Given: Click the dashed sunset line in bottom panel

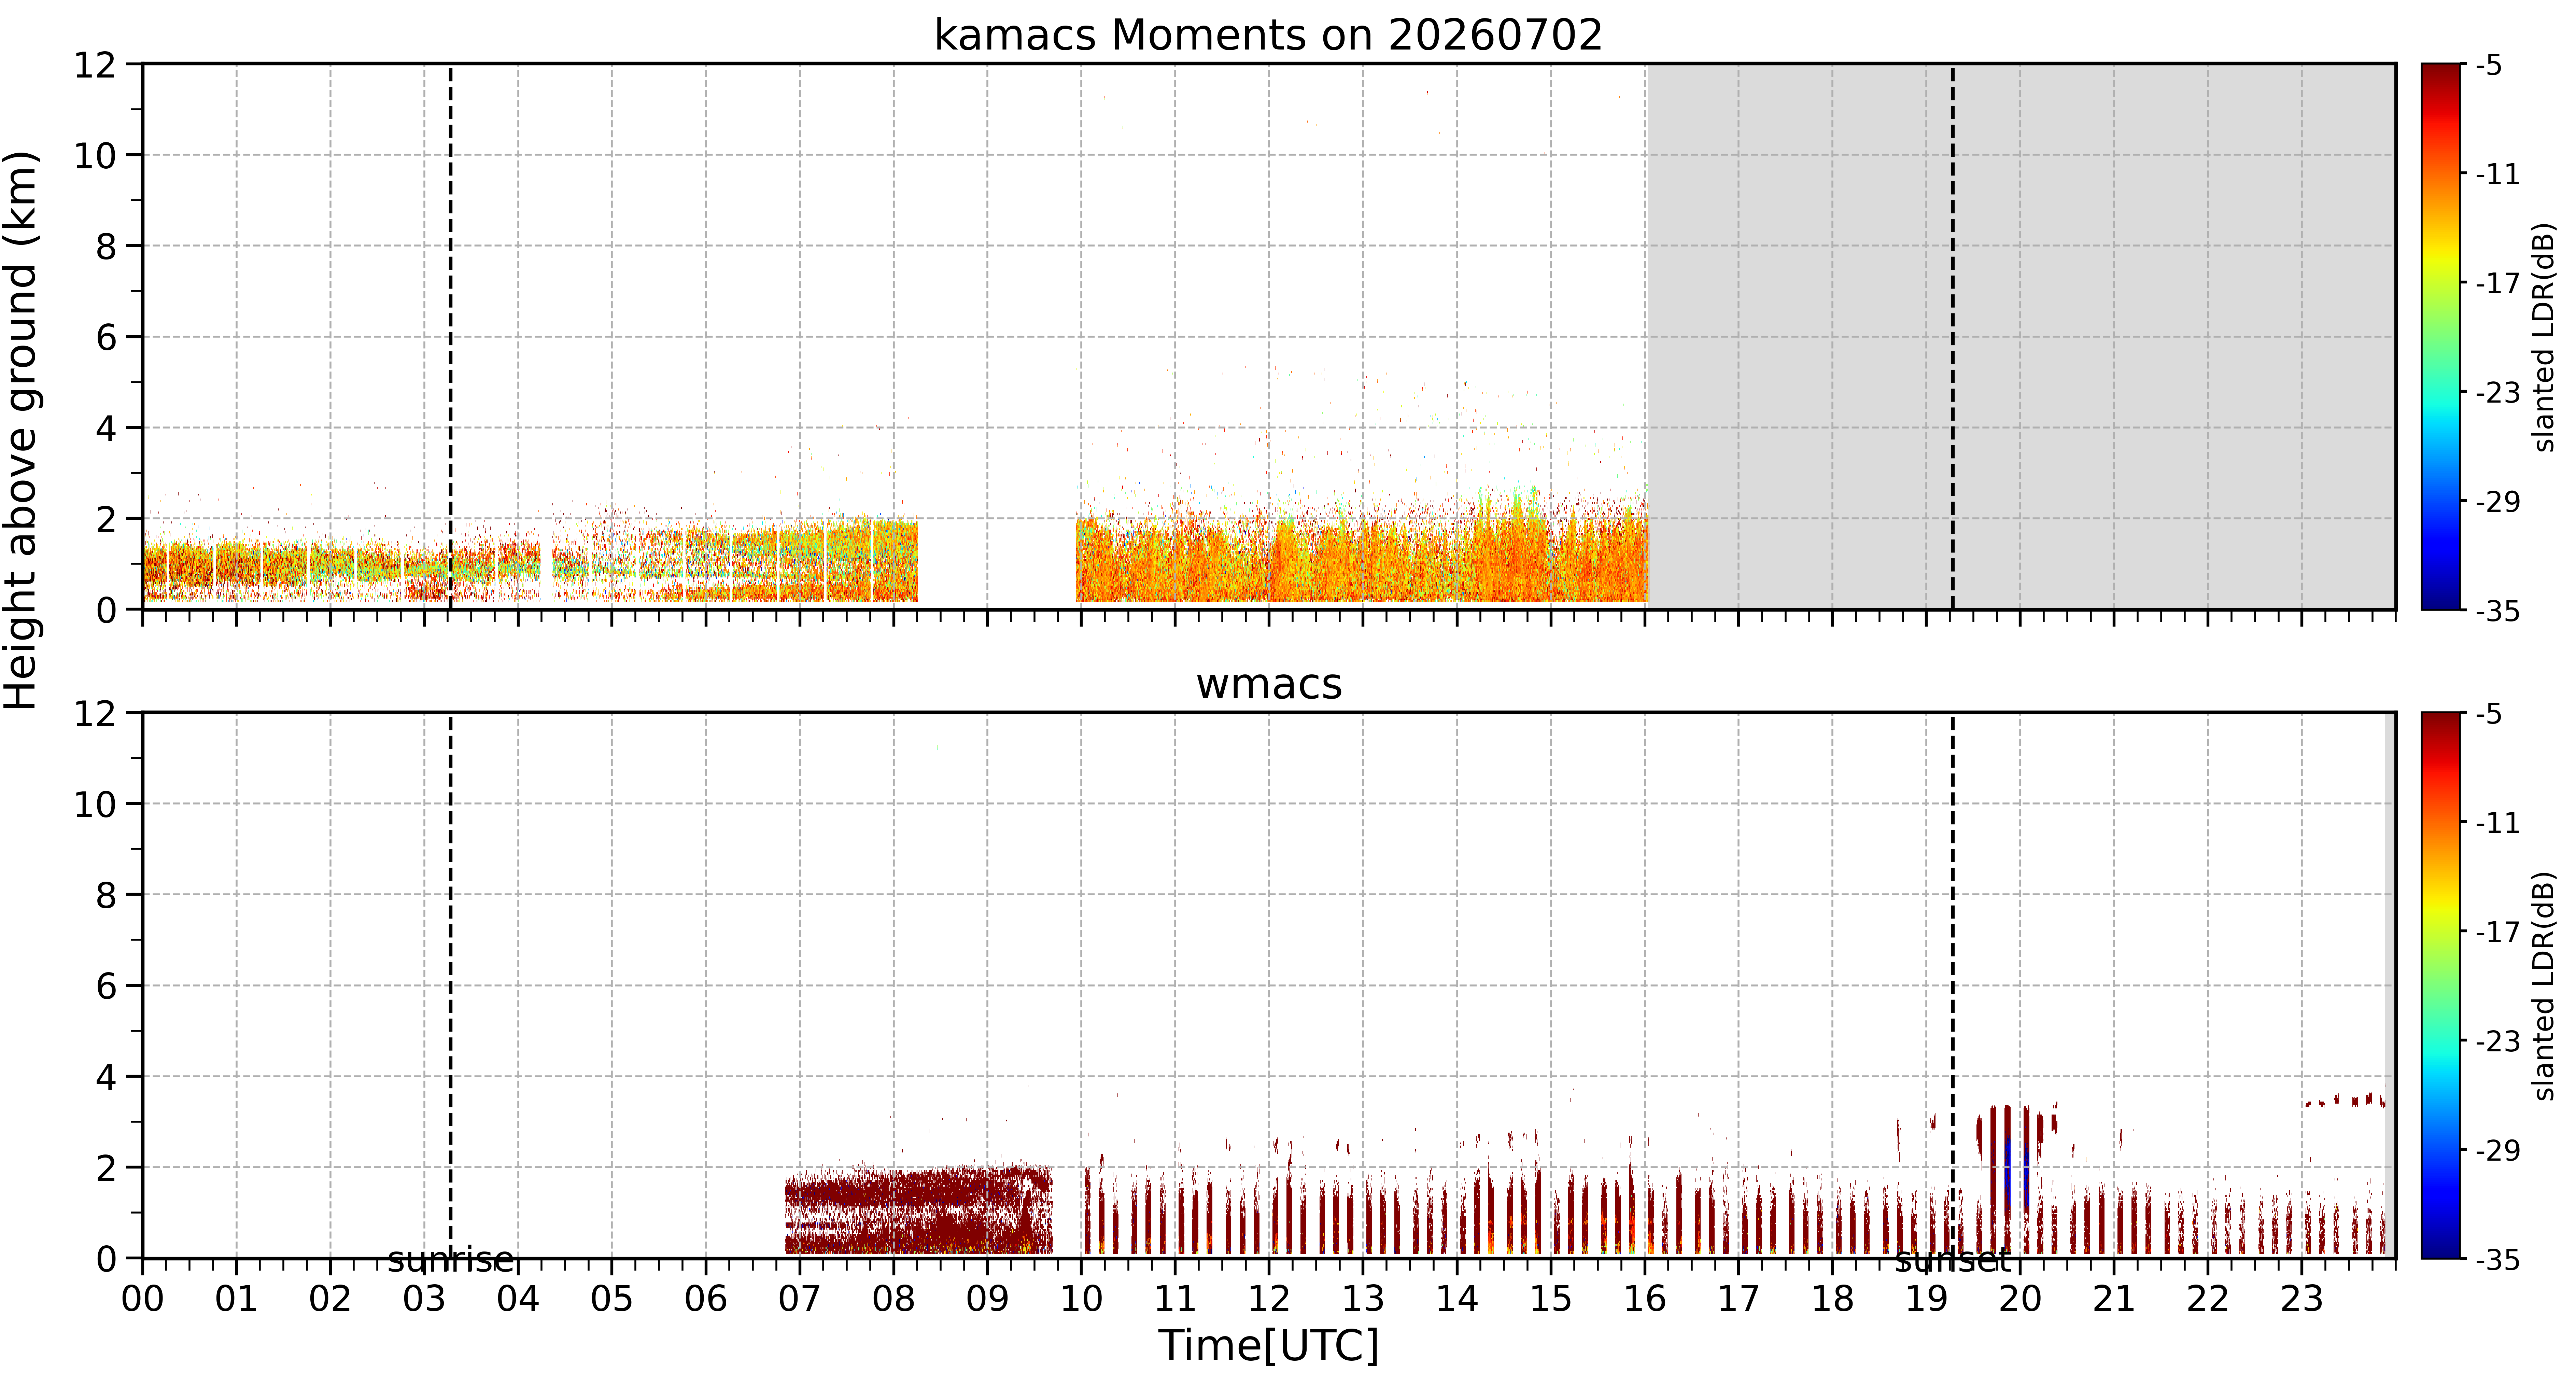Looking at the screenshot, I should click(1952, 985).
